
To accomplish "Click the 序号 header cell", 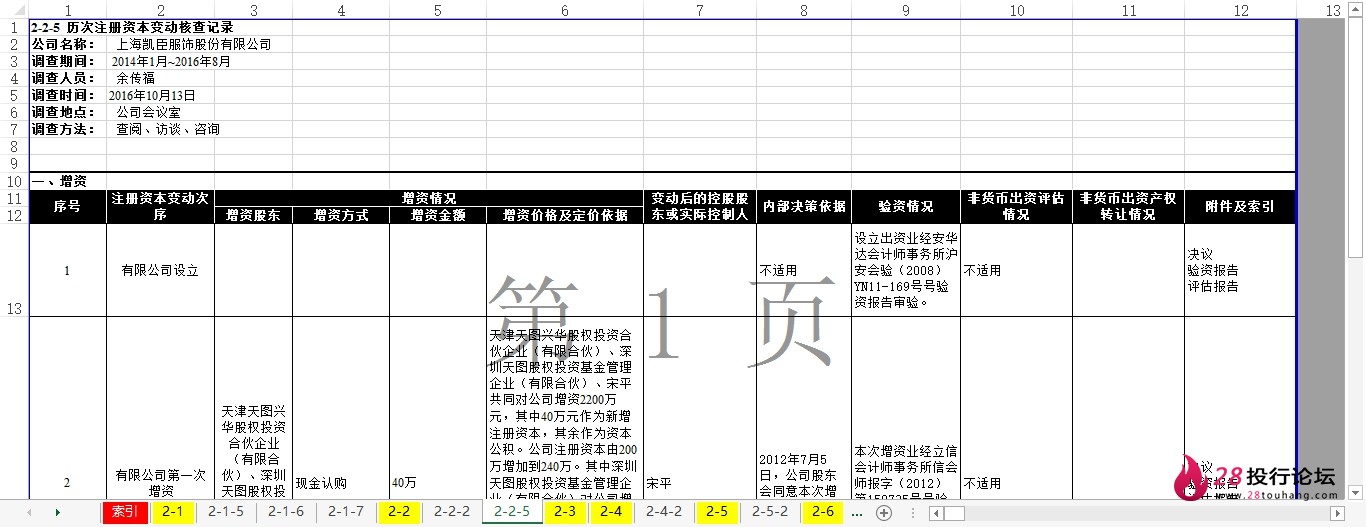I will point(67,207).
